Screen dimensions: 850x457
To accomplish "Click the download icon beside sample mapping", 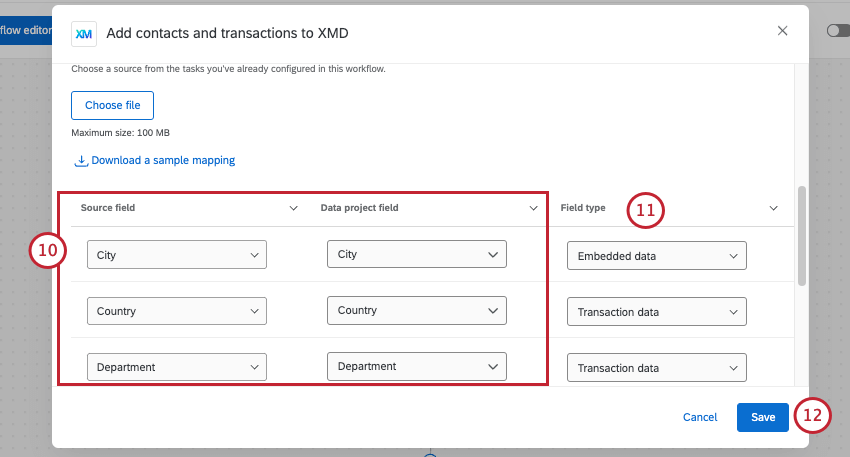I will pyautogui.click(x=81, y=160).
